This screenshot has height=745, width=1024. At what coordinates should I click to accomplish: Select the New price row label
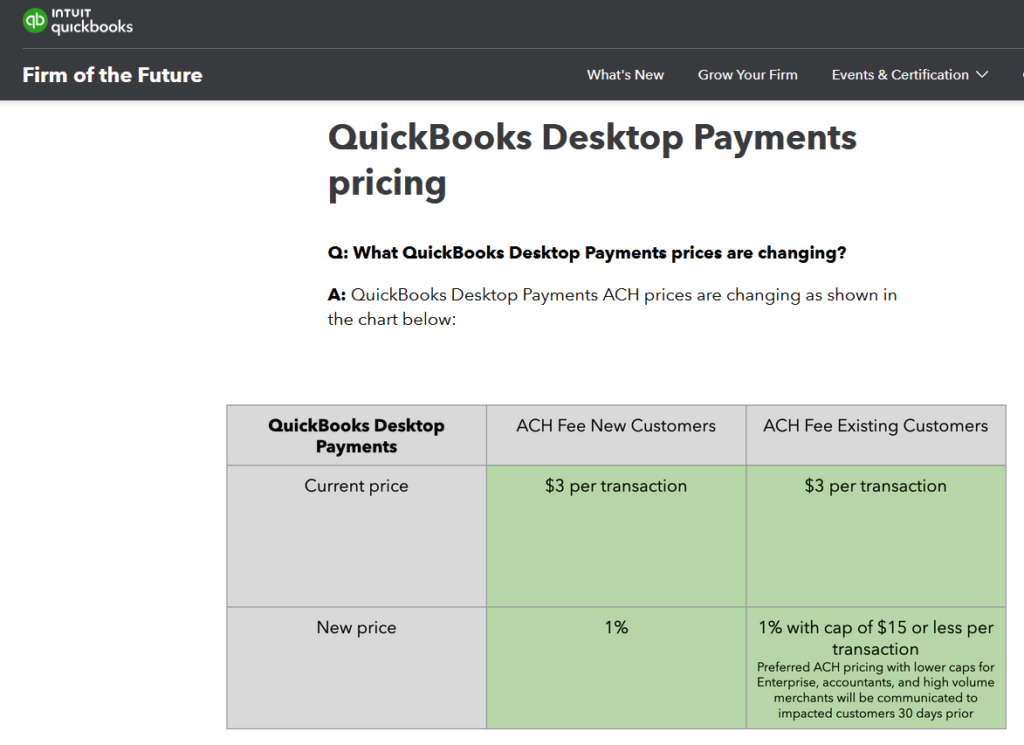point(357,627)
